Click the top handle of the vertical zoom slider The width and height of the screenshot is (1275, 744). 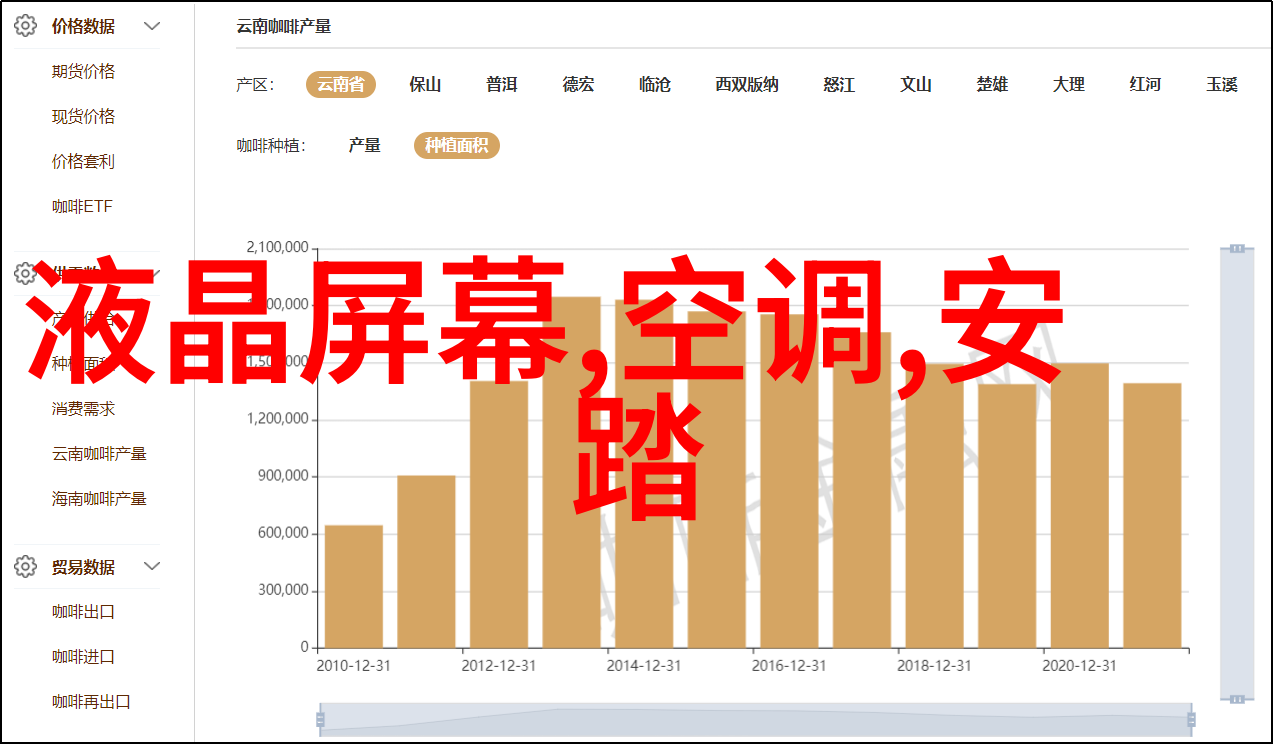1237,248
